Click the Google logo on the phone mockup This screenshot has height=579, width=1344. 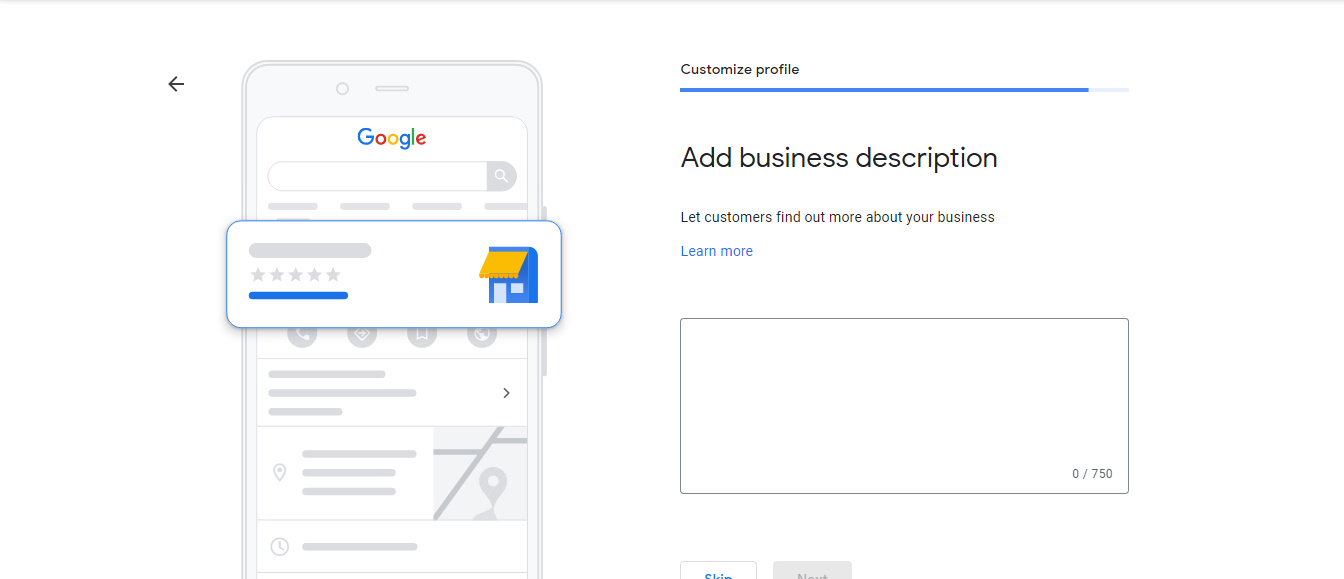coord(391,137)
